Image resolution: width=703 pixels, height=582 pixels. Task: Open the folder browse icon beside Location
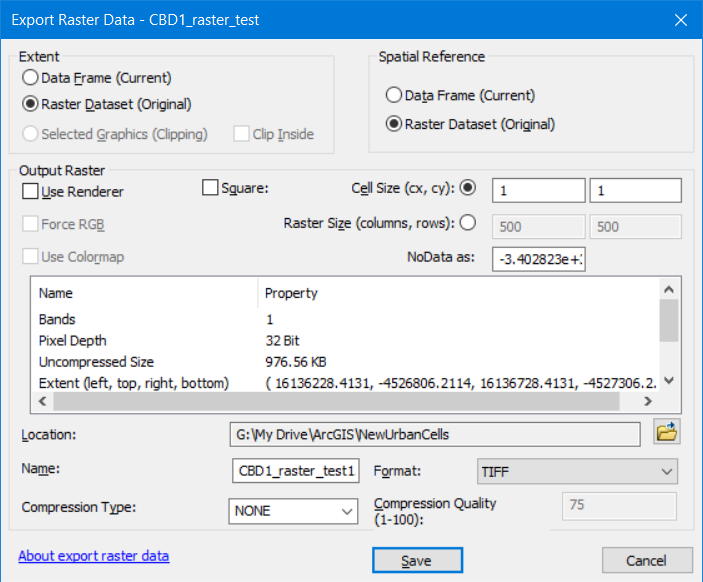(667, 432)
